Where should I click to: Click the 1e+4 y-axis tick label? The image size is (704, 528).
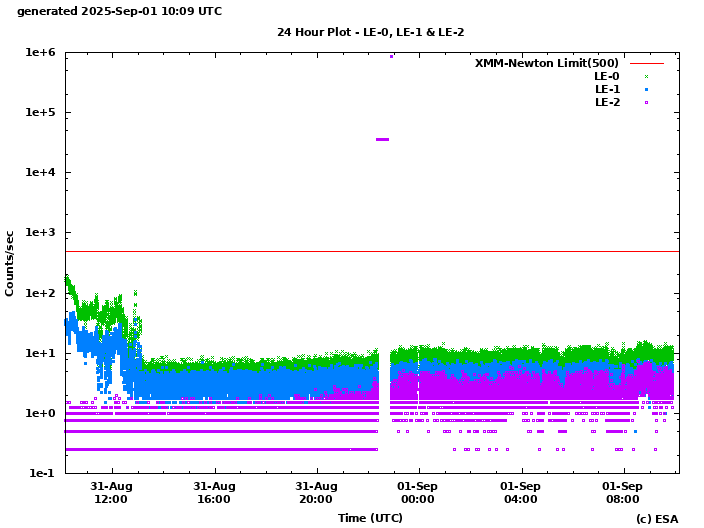[x=40, y=172]
